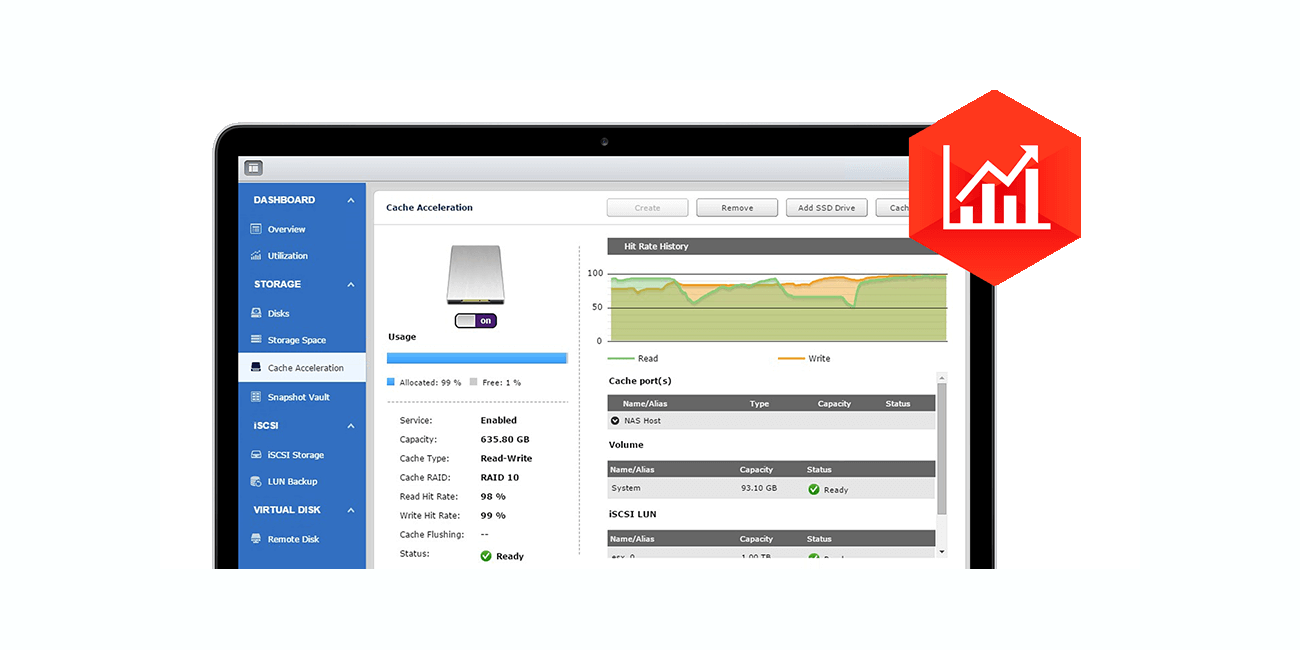Screen dimensions: 1300x650
Task: Click the Remote Disk icon
Action: point(256,539)
